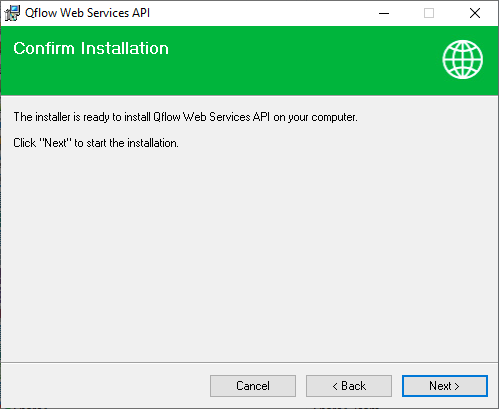Click the ">" arrow on the Next button
The width and height of the screenshot is (499, 409).
coord(457,386)
